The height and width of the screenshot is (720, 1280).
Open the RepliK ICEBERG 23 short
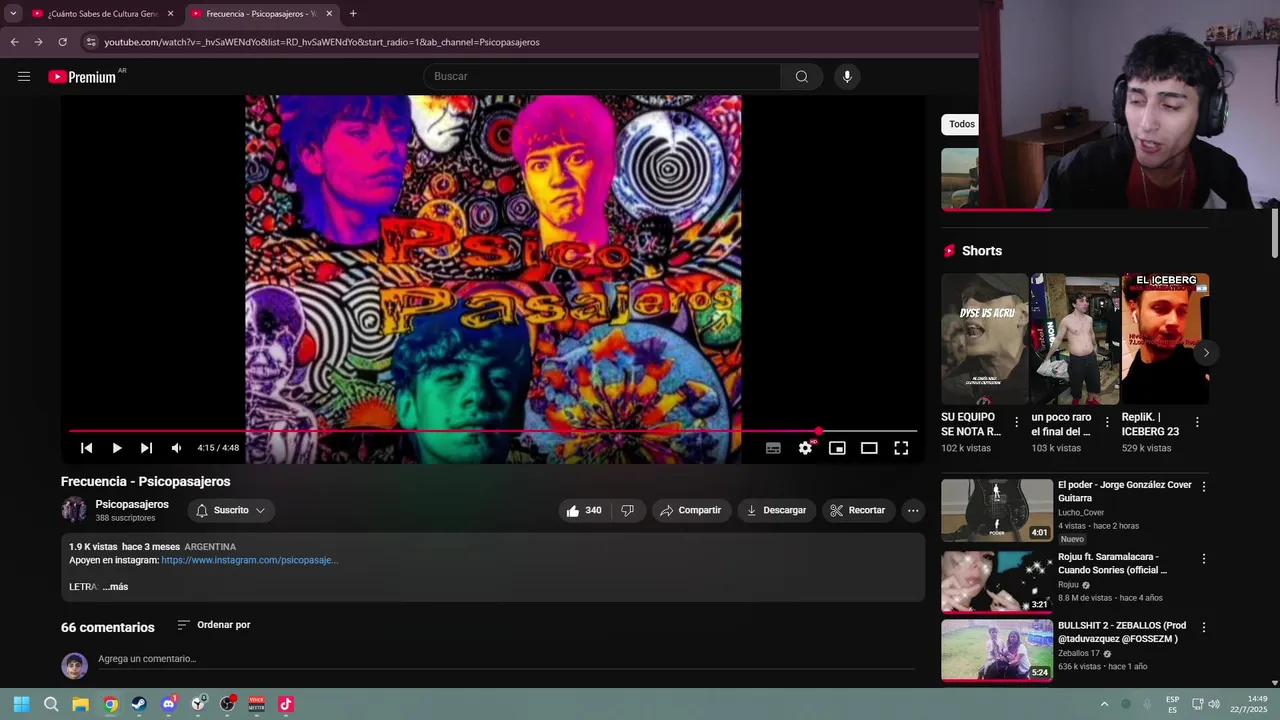tap(1165, 339)
